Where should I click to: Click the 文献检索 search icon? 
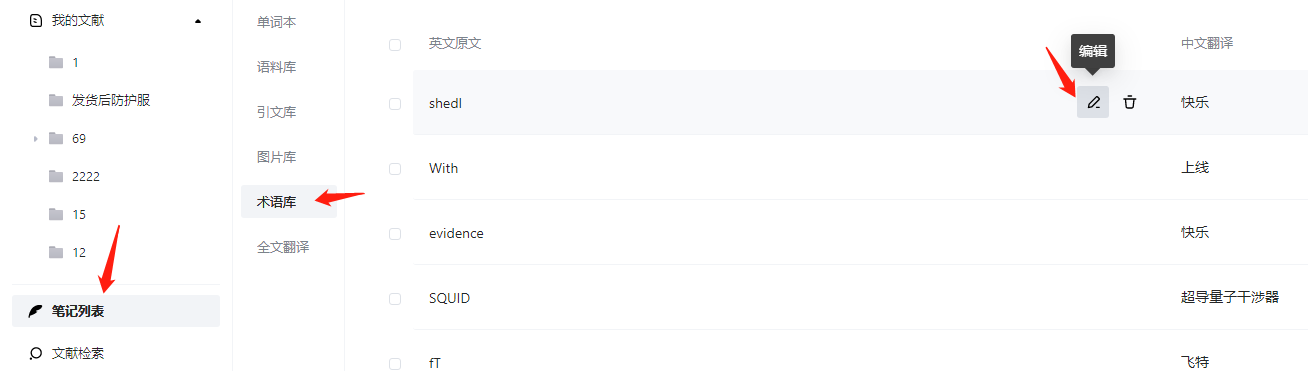tap(36, 353)
